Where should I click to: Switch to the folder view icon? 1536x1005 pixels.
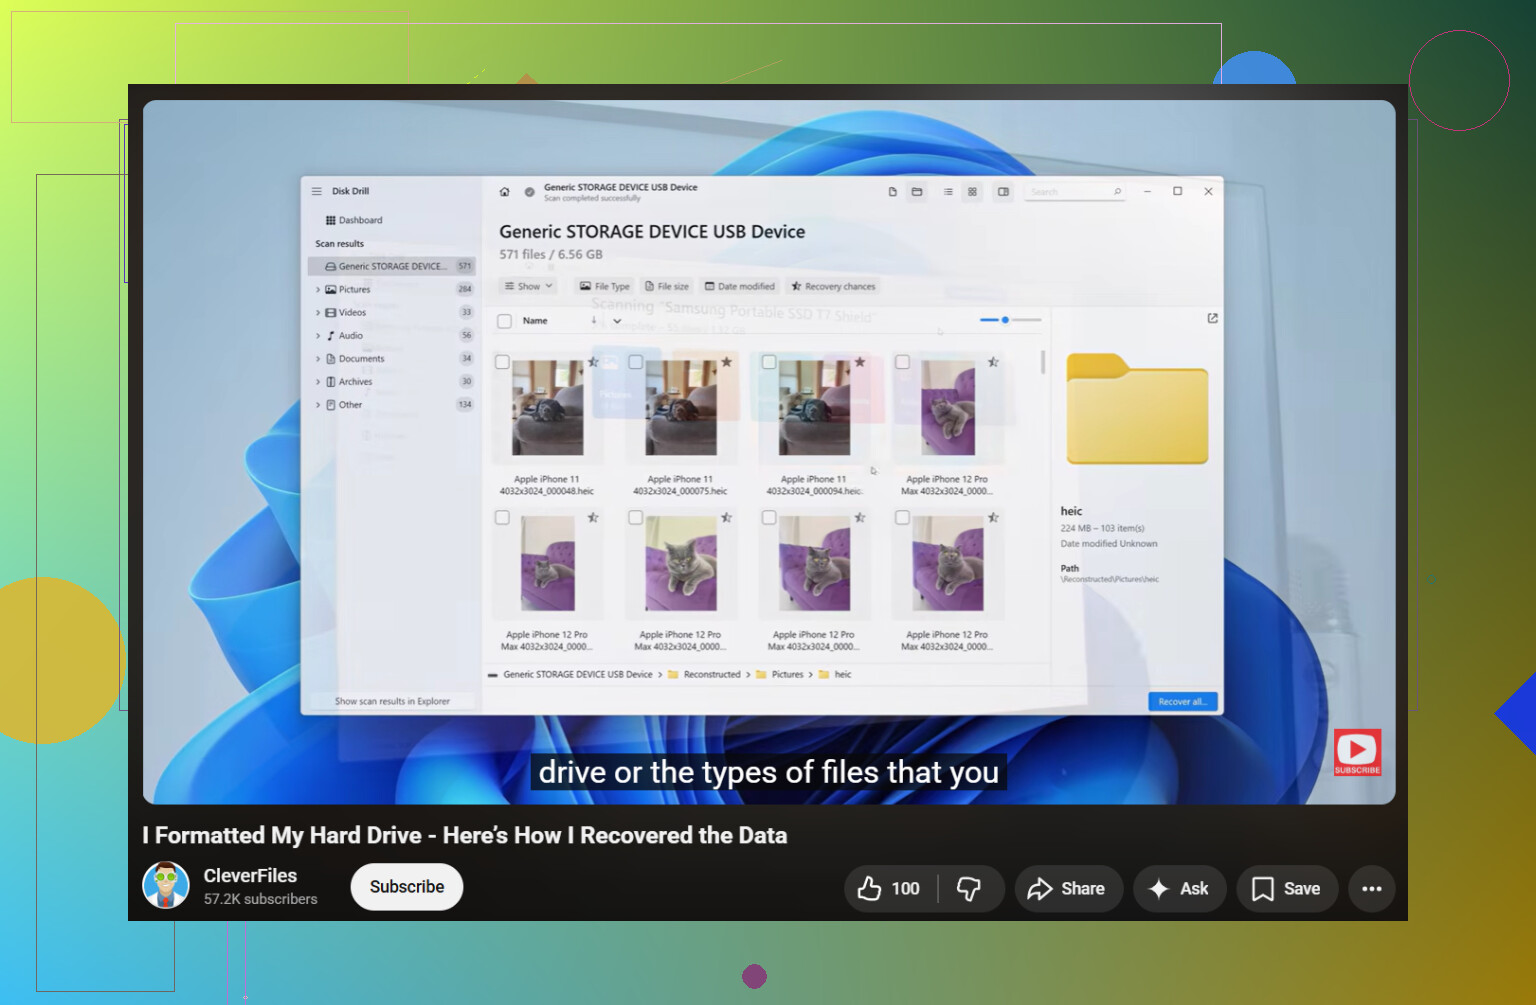tap(917, 192)
